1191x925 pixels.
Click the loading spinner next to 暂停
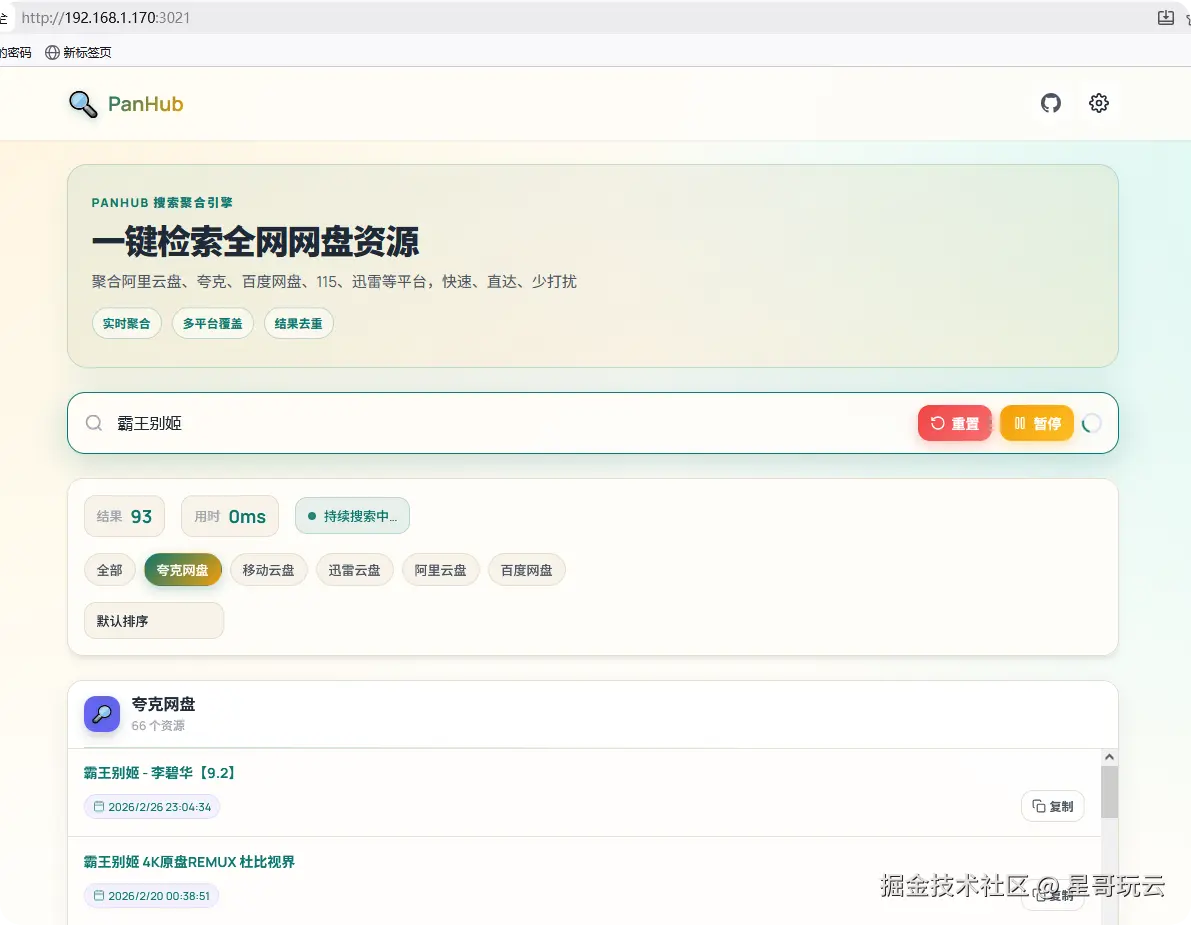[x=1091, y=423]
